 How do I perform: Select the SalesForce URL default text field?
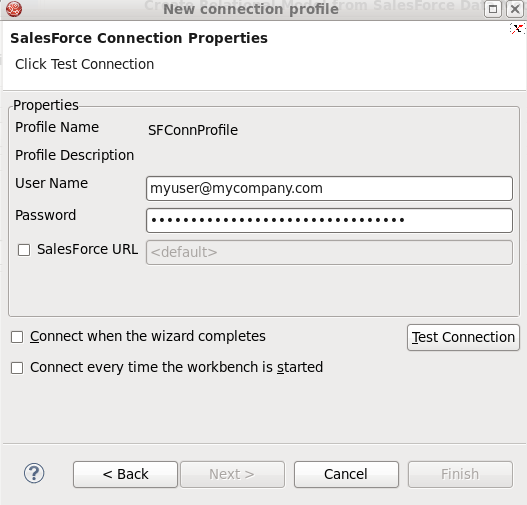329,252
